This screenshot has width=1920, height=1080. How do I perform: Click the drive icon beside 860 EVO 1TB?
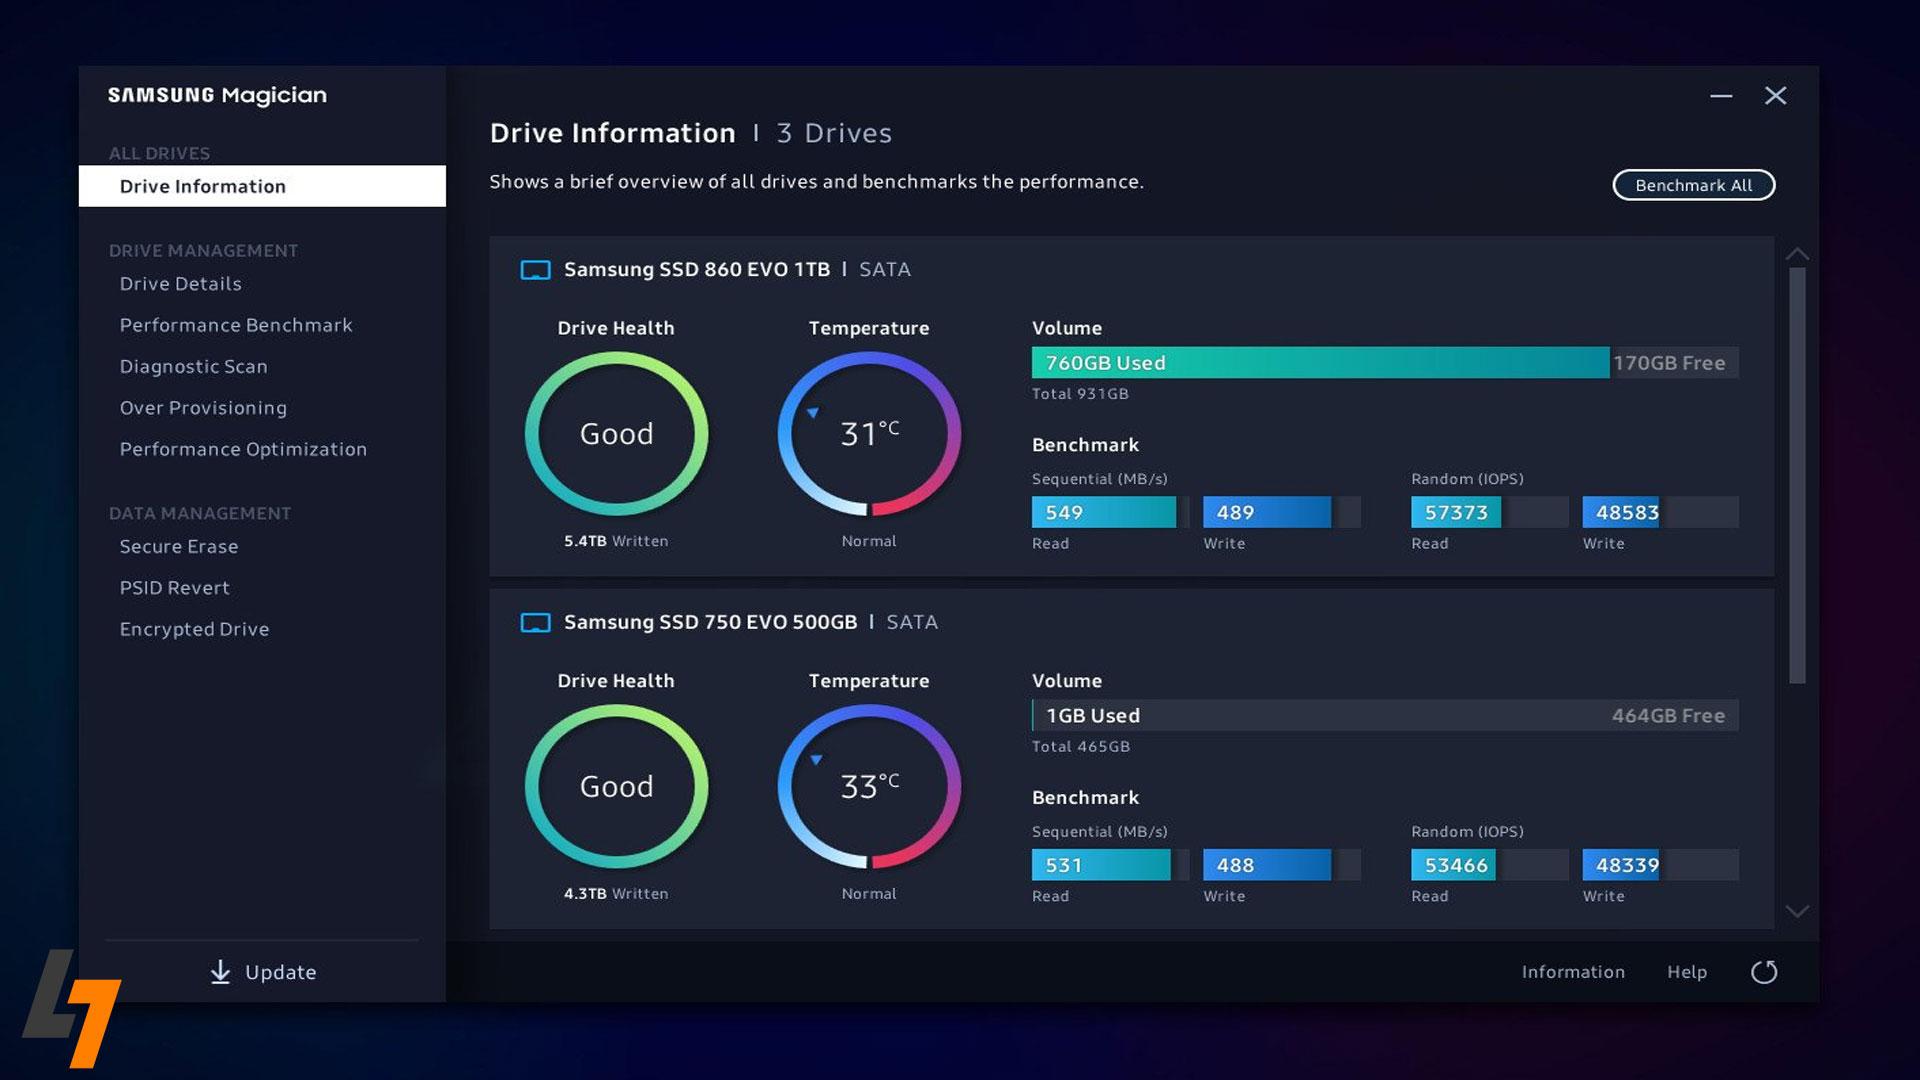[535, 270]
